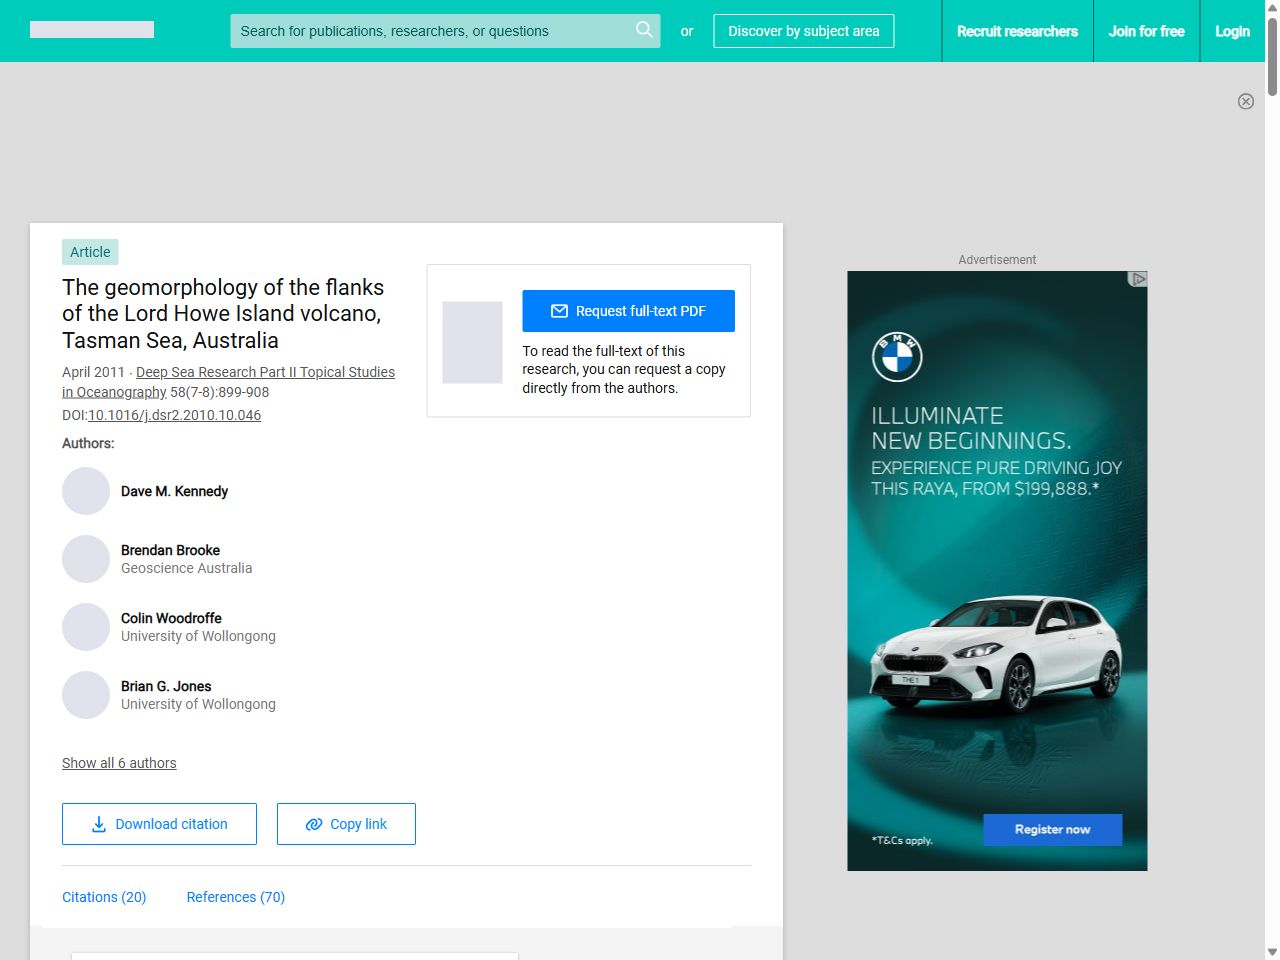This screenshot has height=960, width=1280.
Task: Click the publication preview thumbnail
Action: (x=472, y=342)
